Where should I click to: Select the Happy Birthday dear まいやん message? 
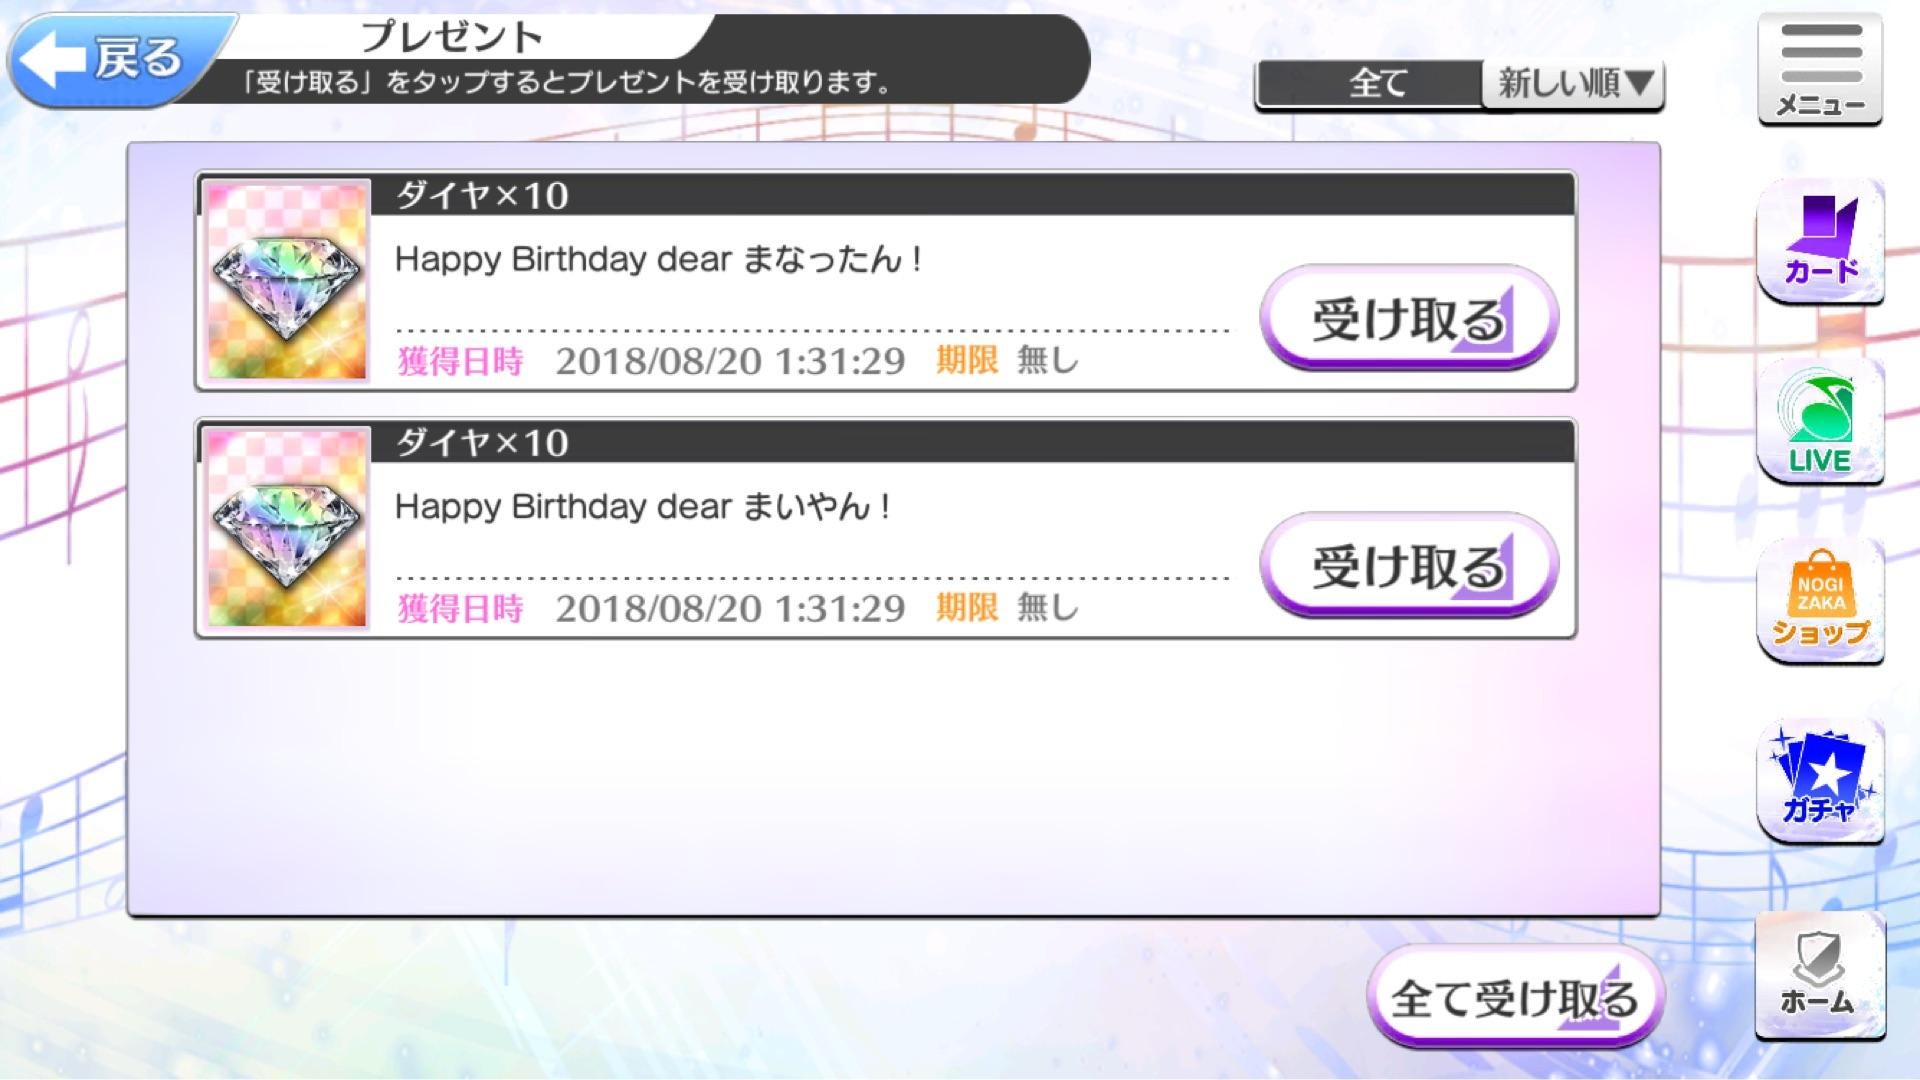tap(642, 507)
